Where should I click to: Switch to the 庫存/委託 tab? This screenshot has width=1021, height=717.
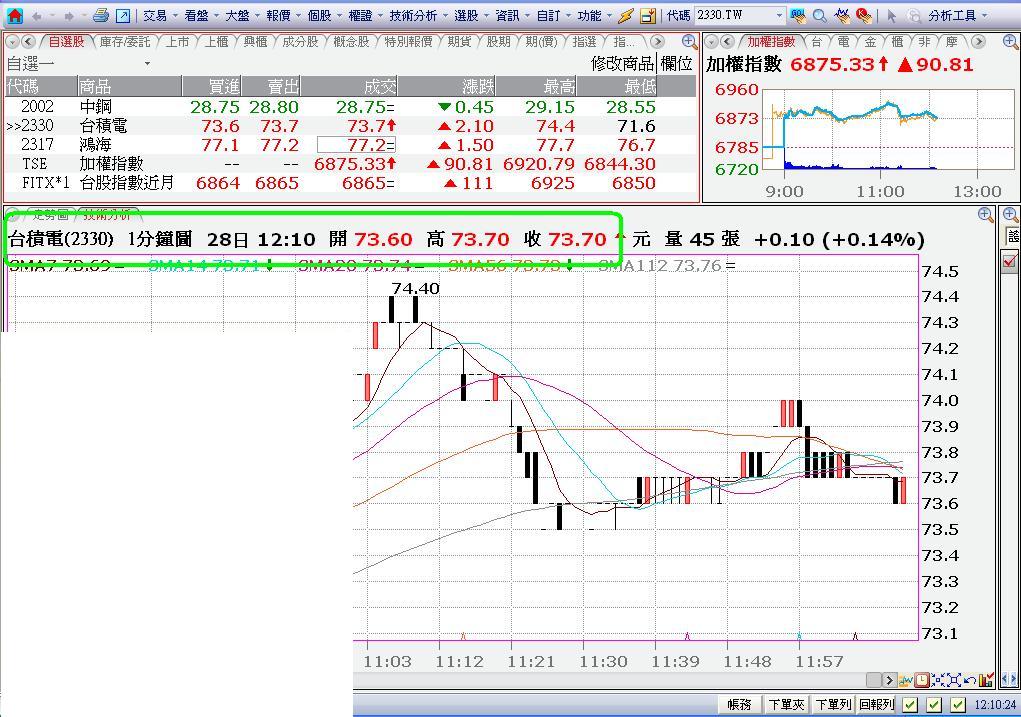(124, 42)
